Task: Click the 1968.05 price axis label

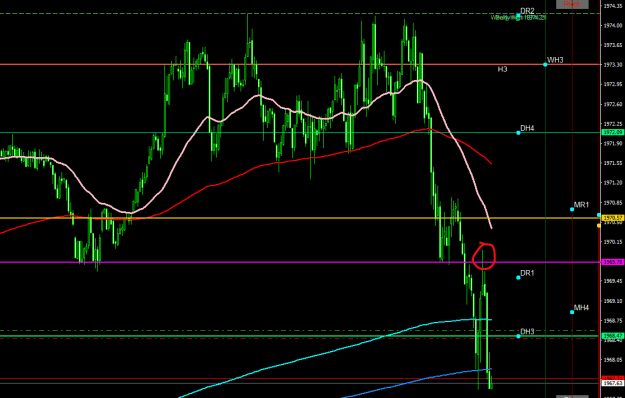Action: [x=613, y=360]
